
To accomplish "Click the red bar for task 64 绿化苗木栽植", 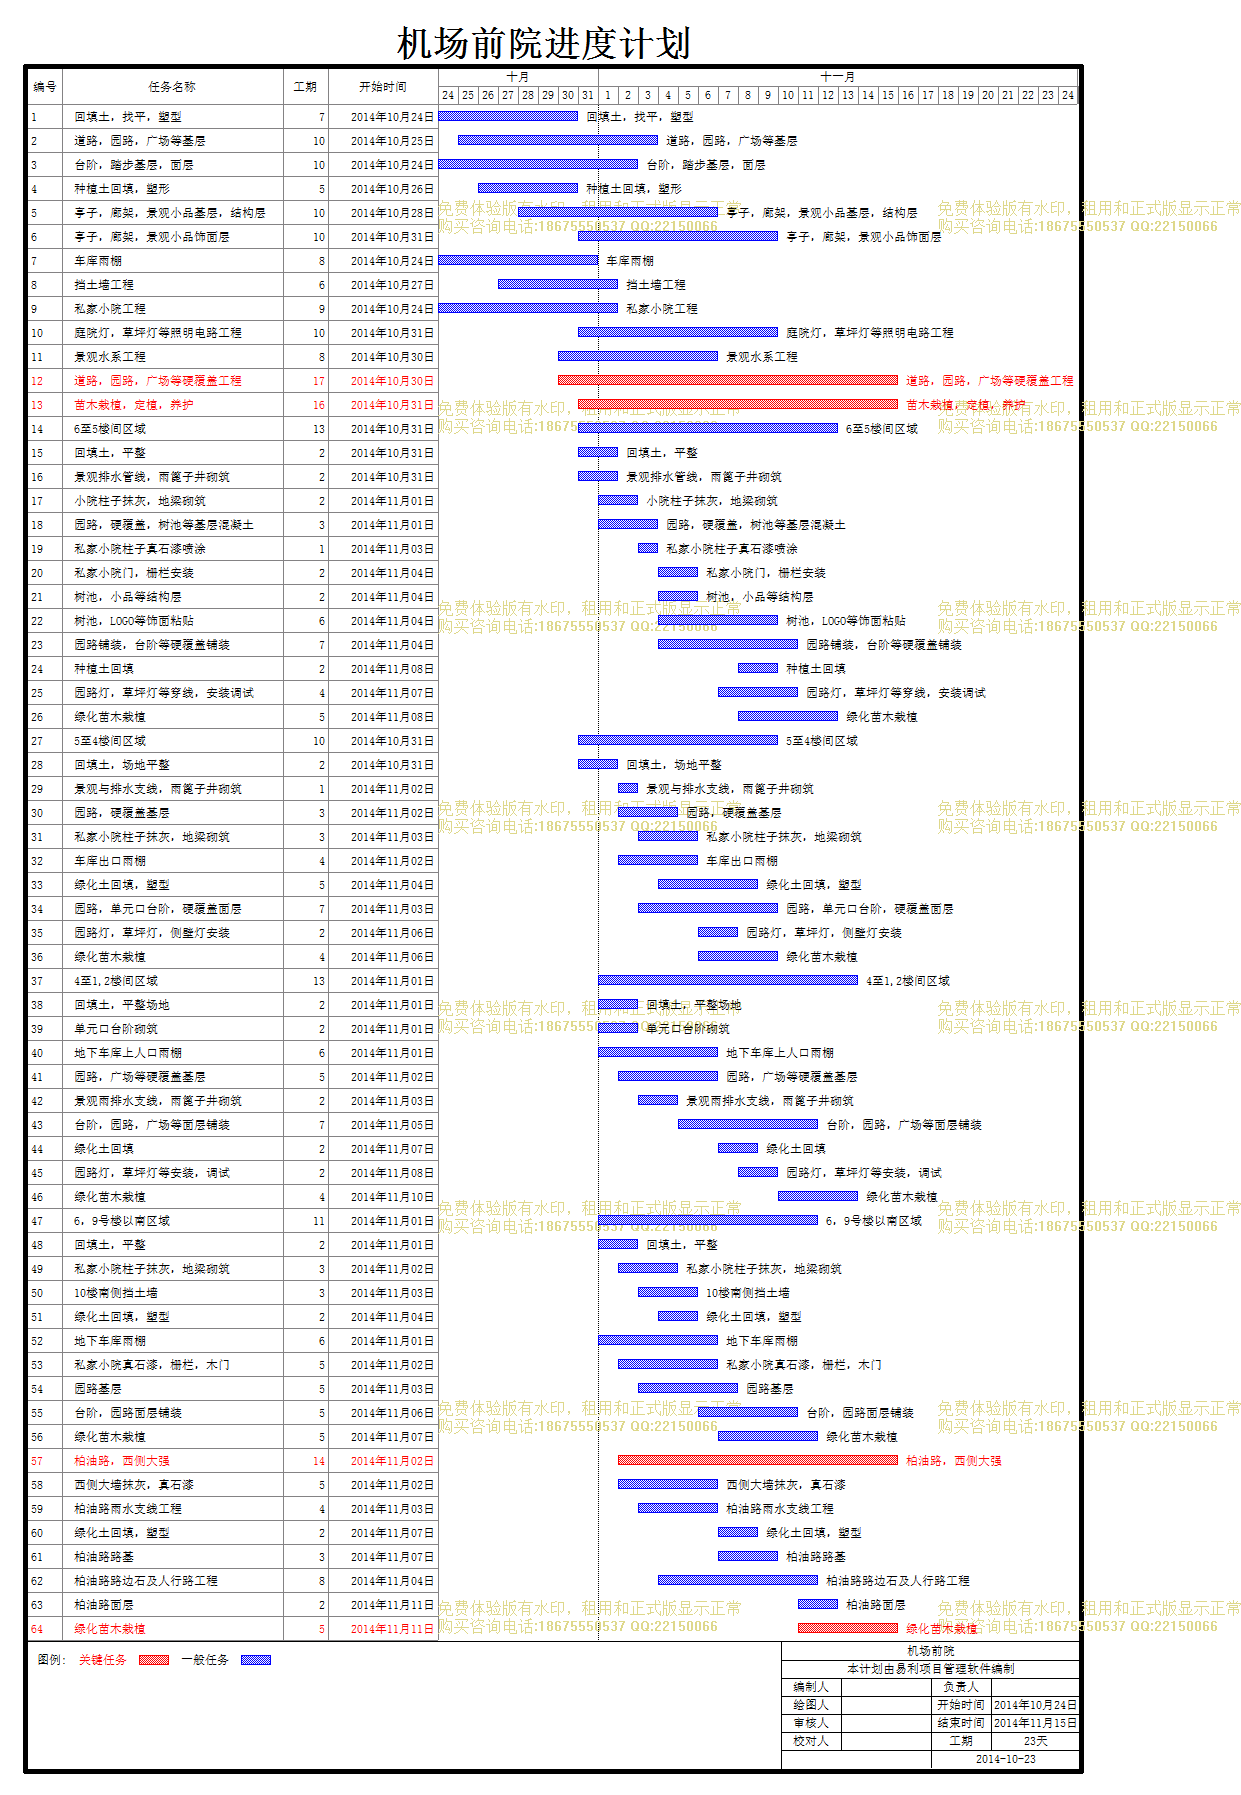I will [848, 1628].
